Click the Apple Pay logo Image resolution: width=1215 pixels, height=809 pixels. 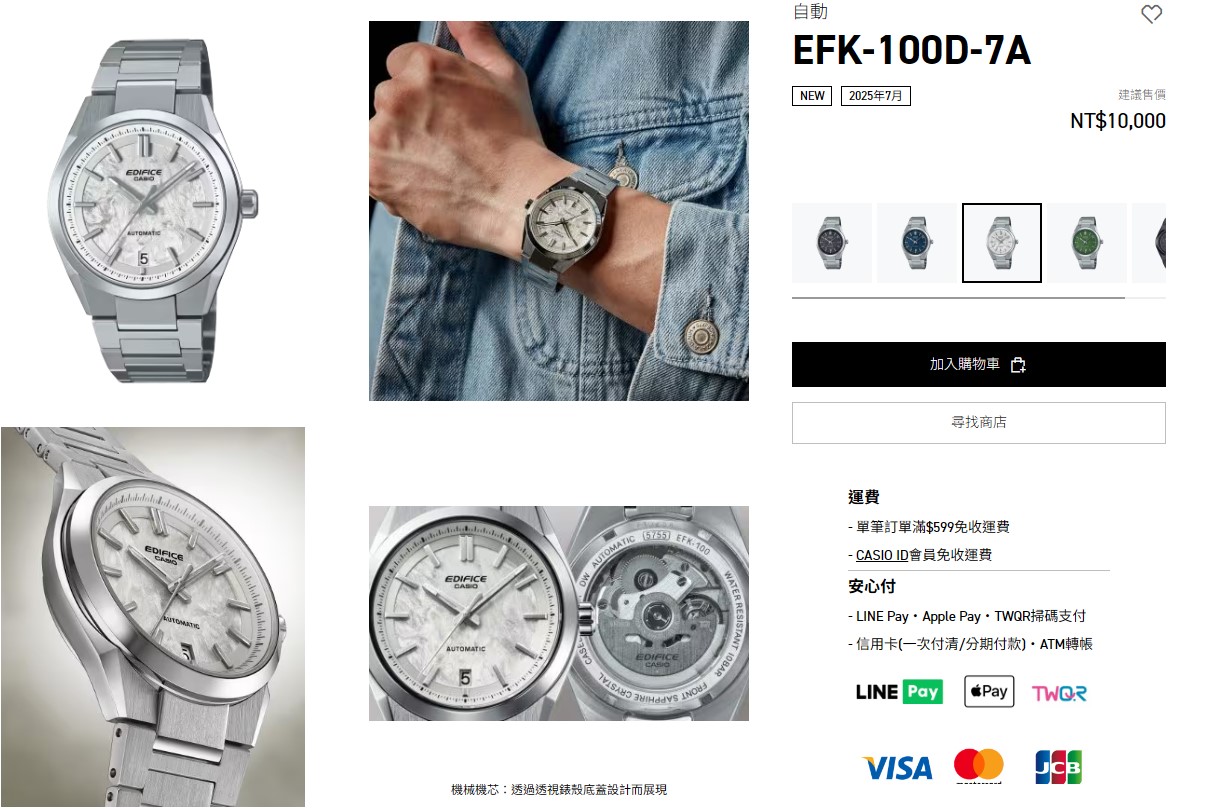989,692
